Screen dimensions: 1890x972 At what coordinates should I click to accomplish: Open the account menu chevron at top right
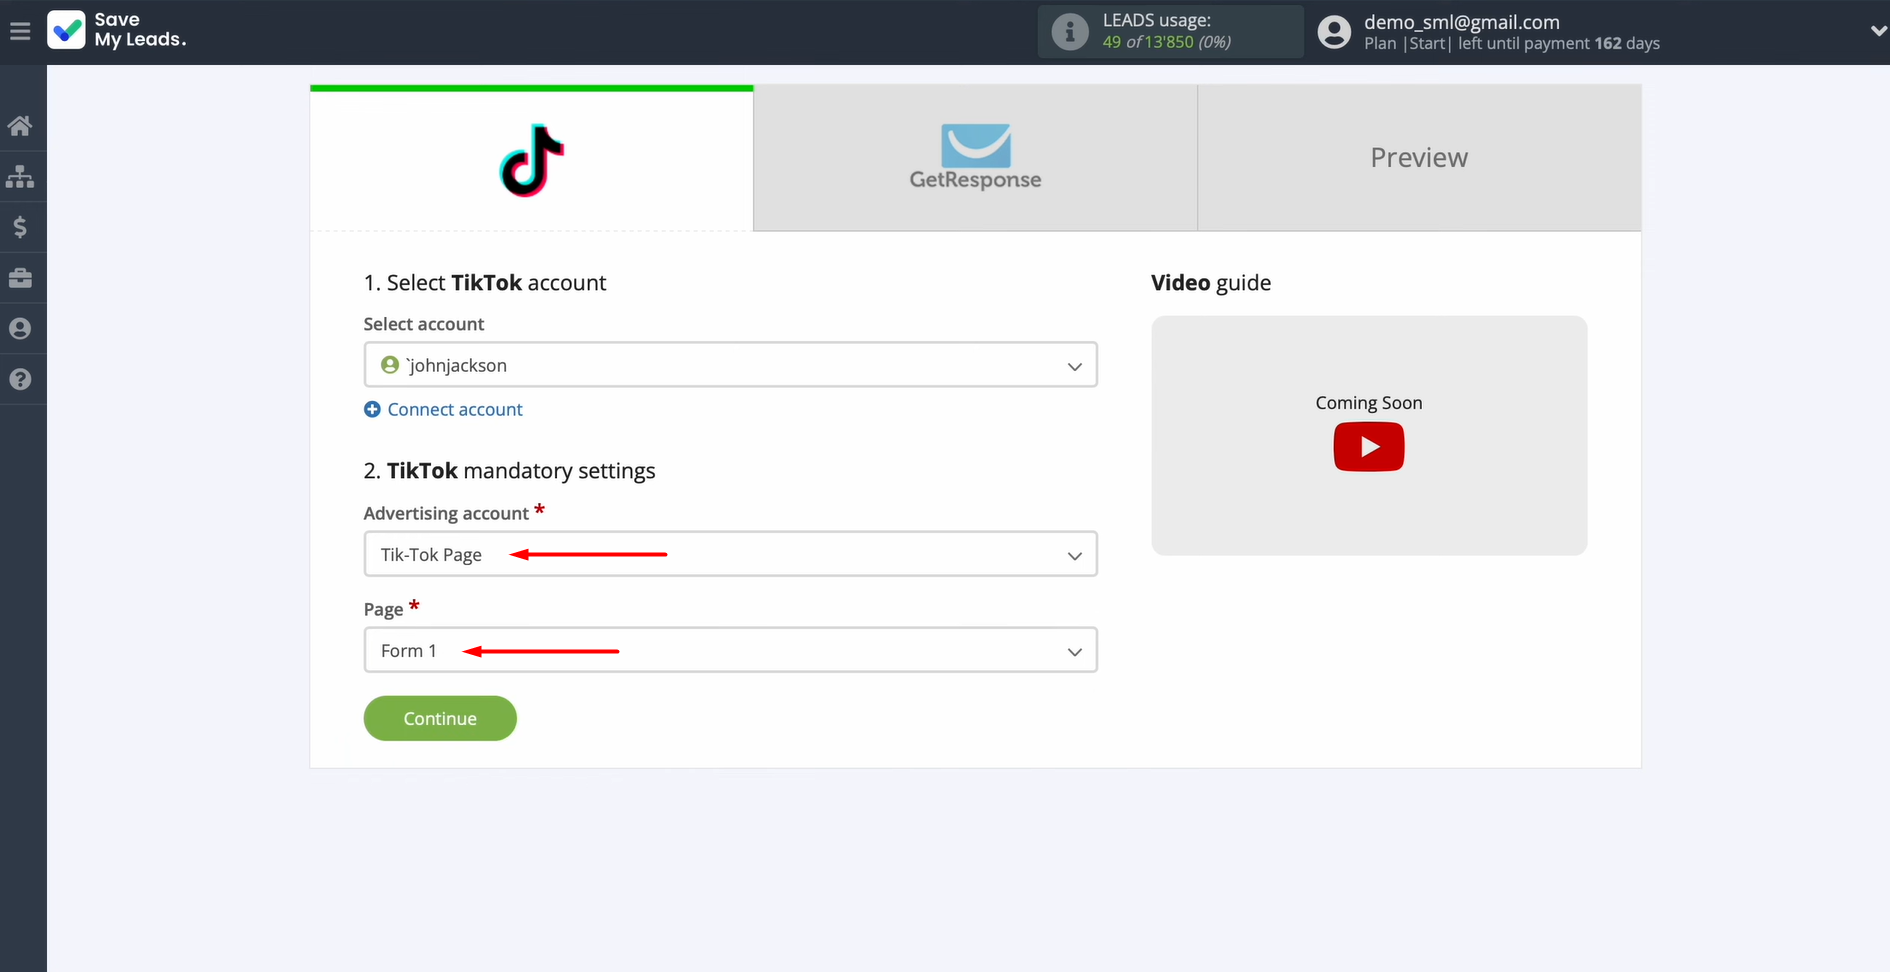coord(1878,30)
